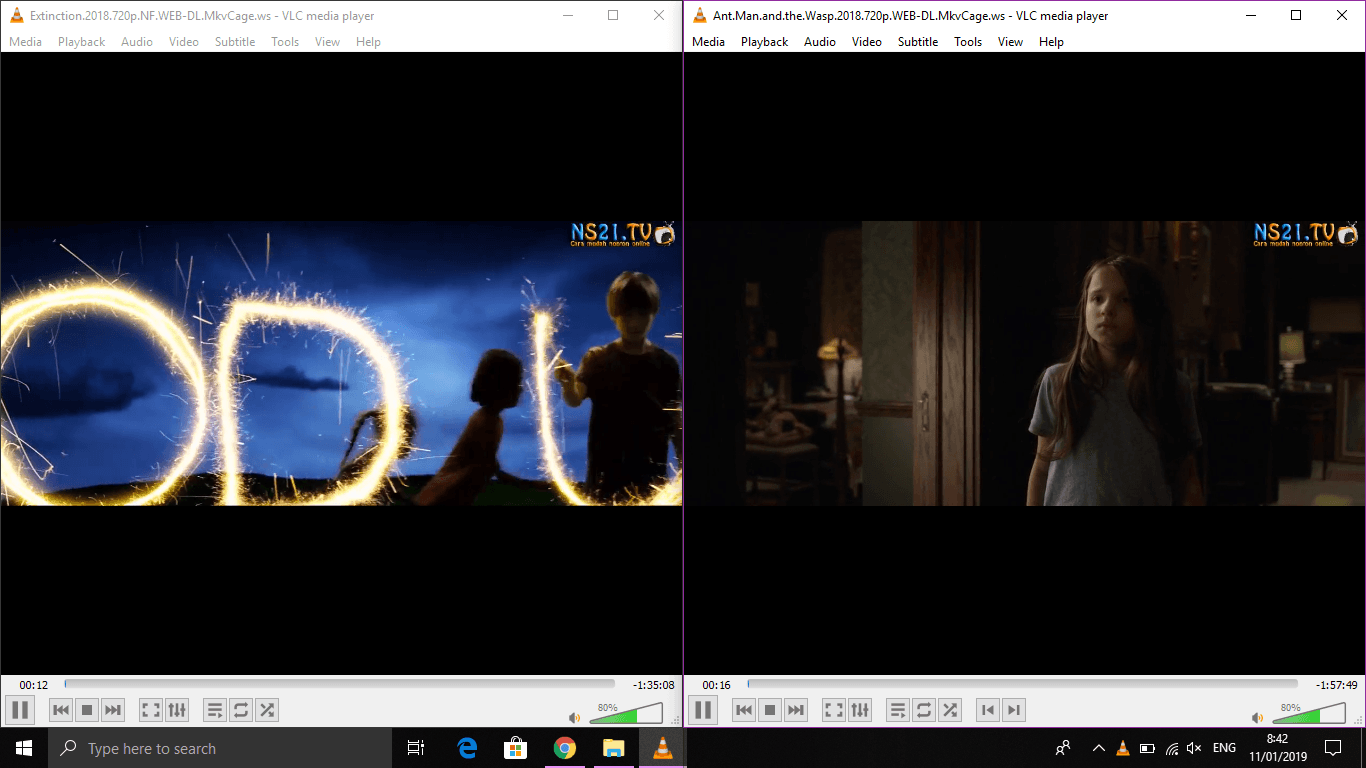Skip to next media in Extinction window
This screenshot has width=1366, height=768.
click(113, 710)
